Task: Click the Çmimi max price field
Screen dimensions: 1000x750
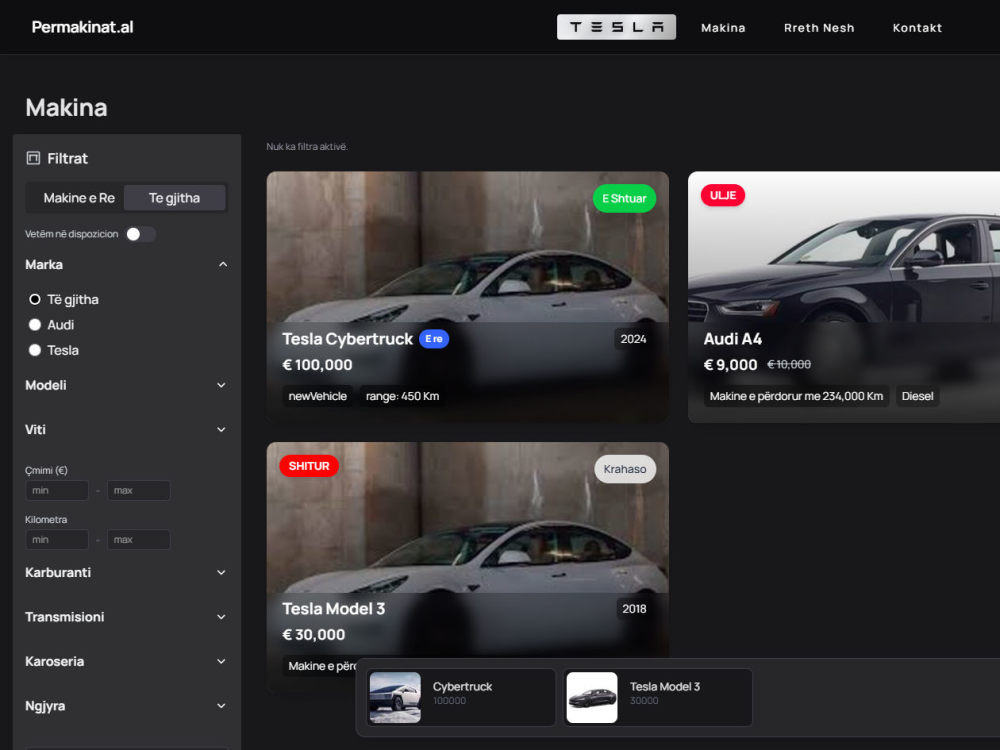Action: pos(138,490)
